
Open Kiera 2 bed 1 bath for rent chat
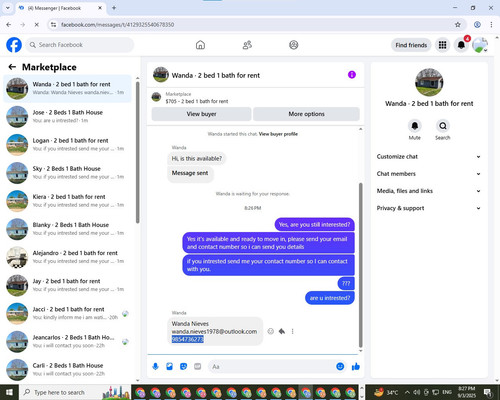point(68,201)
